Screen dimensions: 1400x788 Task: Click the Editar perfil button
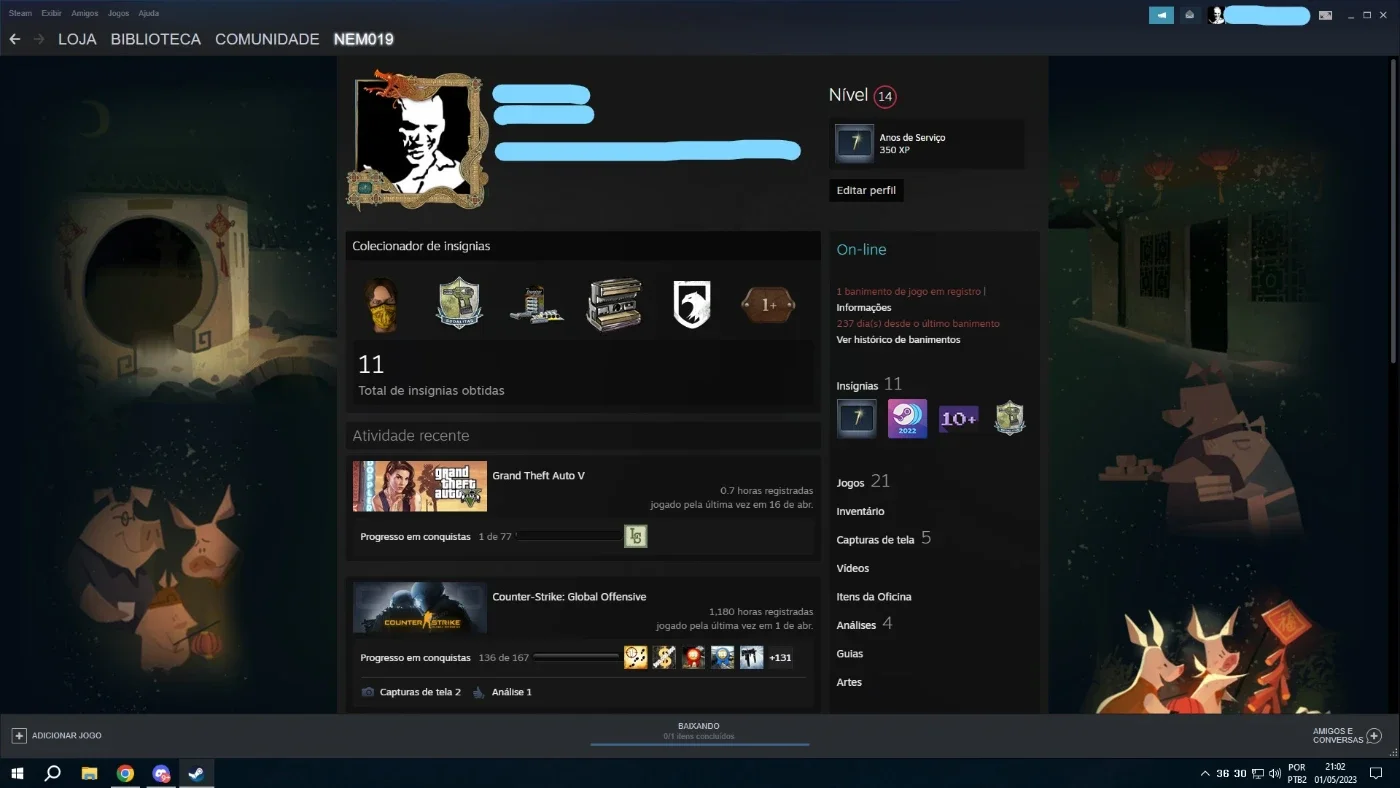[x=866, y=190]
